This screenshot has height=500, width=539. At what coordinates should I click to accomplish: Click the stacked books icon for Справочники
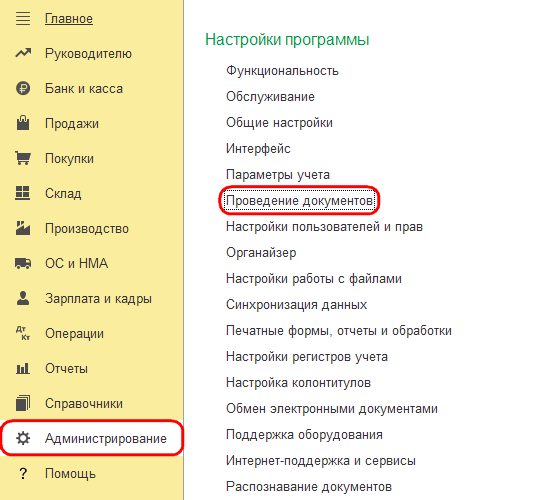pos(23,403)
